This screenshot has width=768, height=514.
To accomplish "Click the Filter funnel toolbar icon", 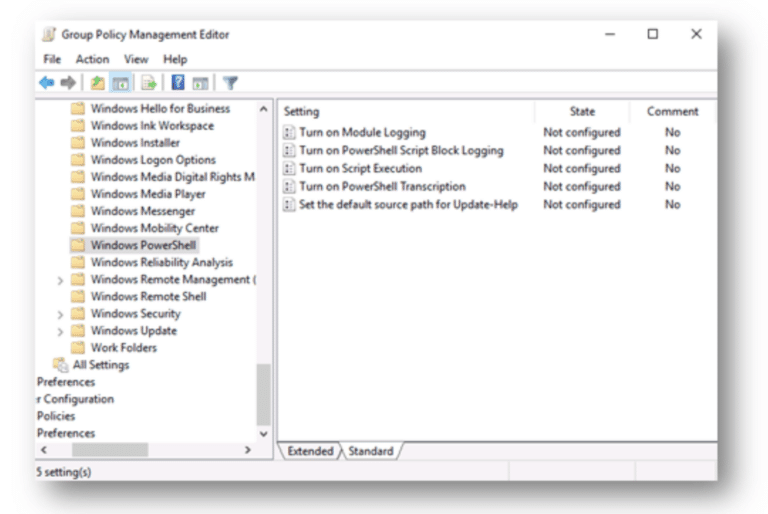I will point(230,83).
